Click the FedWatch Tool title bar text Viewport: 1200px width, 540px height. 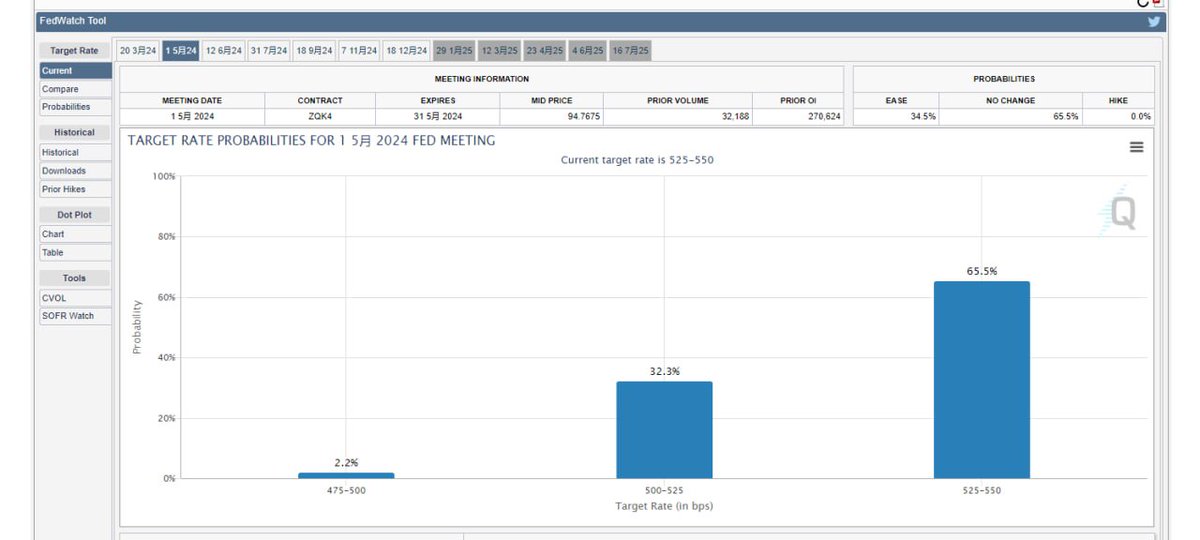[x=72, y=21]
